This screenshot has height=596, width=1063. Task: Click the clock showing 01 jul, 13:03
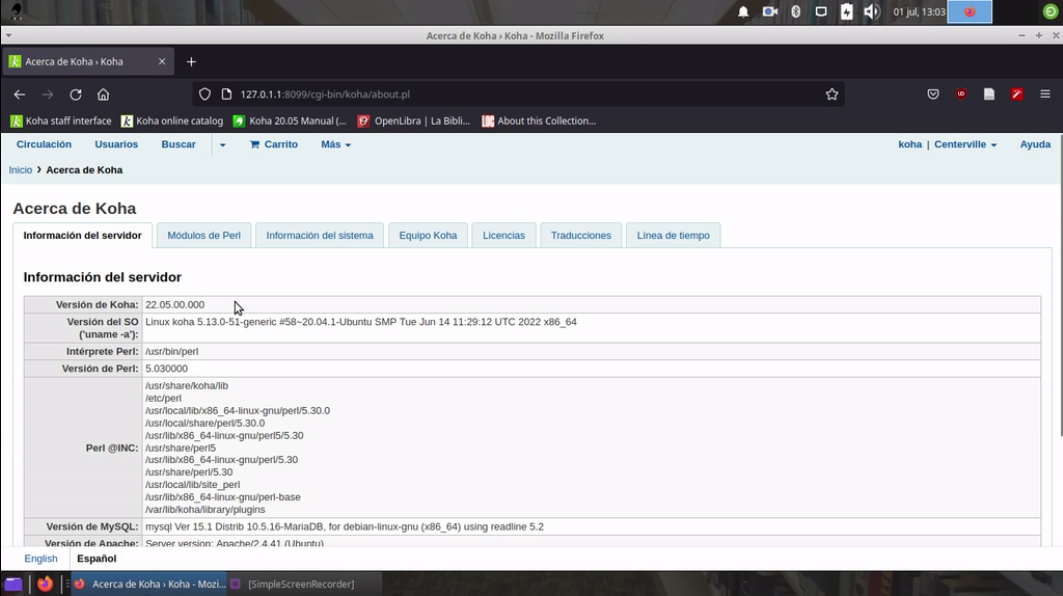click(x=919, y=12)
